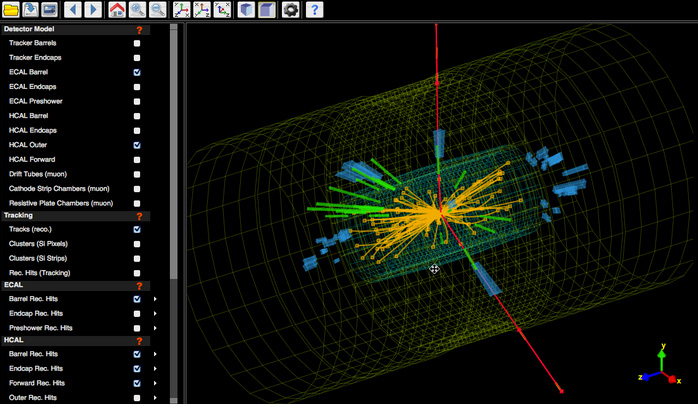Screen dimensions: 698x404
Task: Expand Preshower Rec. Hits options arrow
Action: (155, 328)
